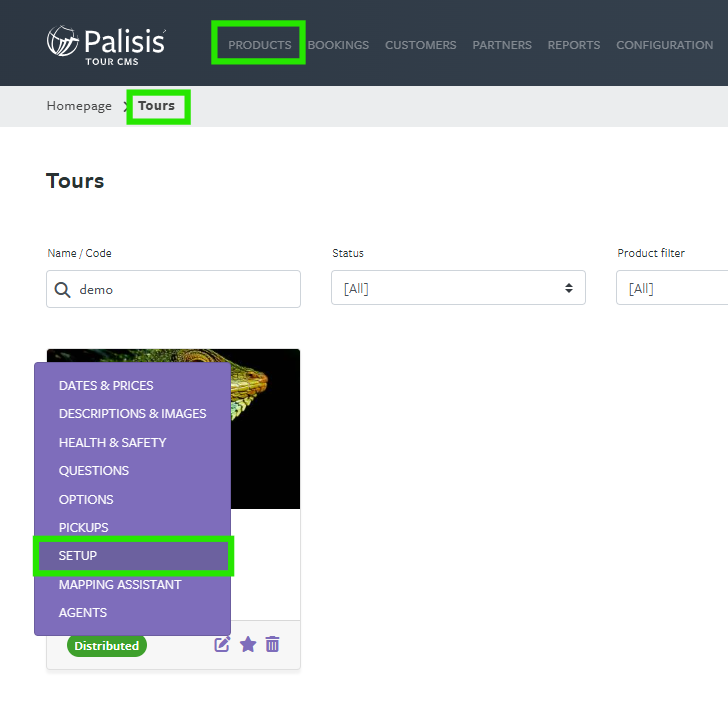Select HEALTH & SAFETY menu entry

coord(112,443)
